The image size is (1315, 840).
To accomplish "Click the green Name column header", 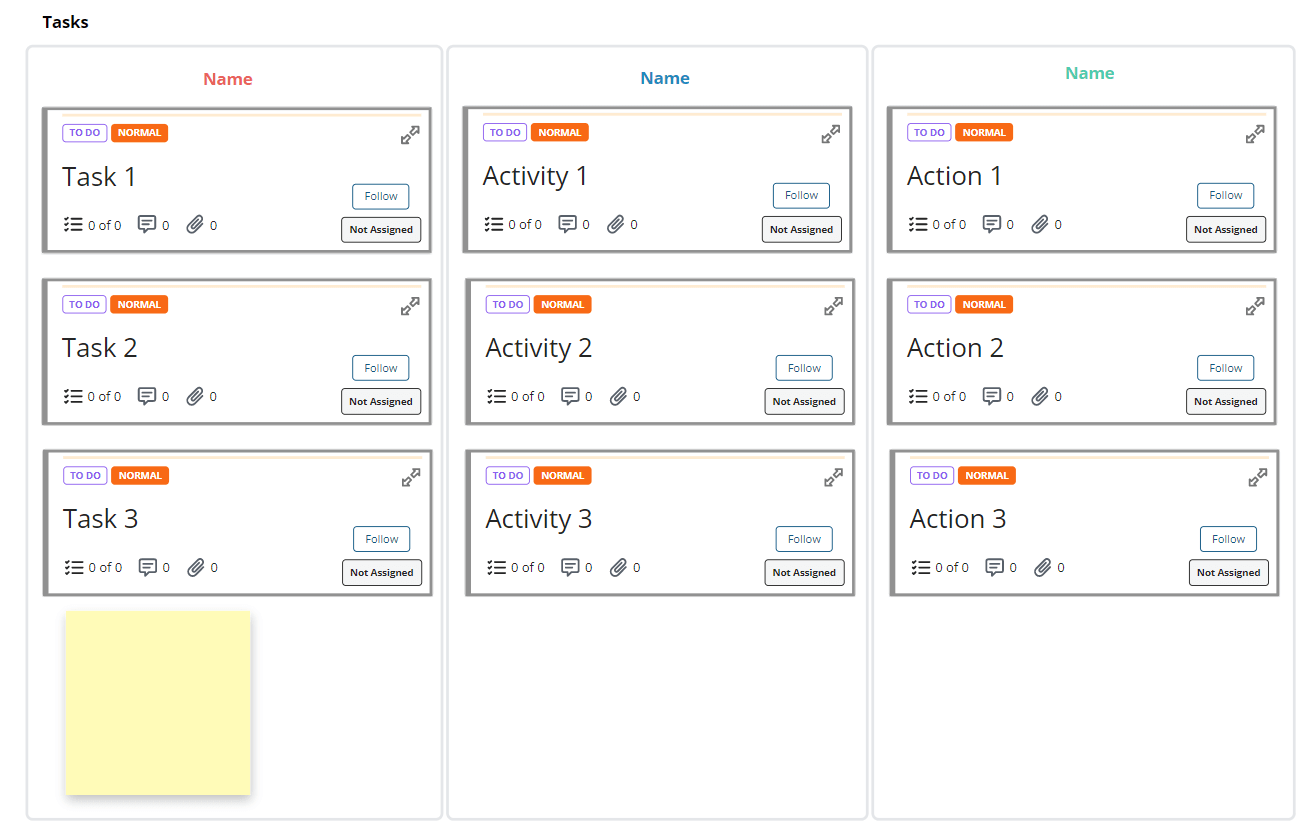I will point(1089,73).
